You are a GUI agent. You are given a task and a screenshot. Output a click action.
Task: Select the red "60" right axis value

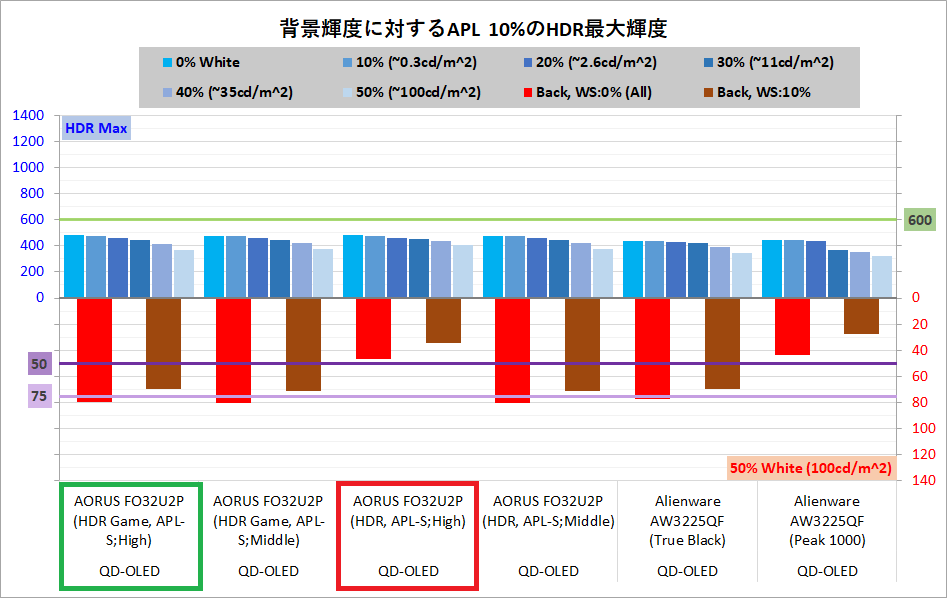[920, 376]
